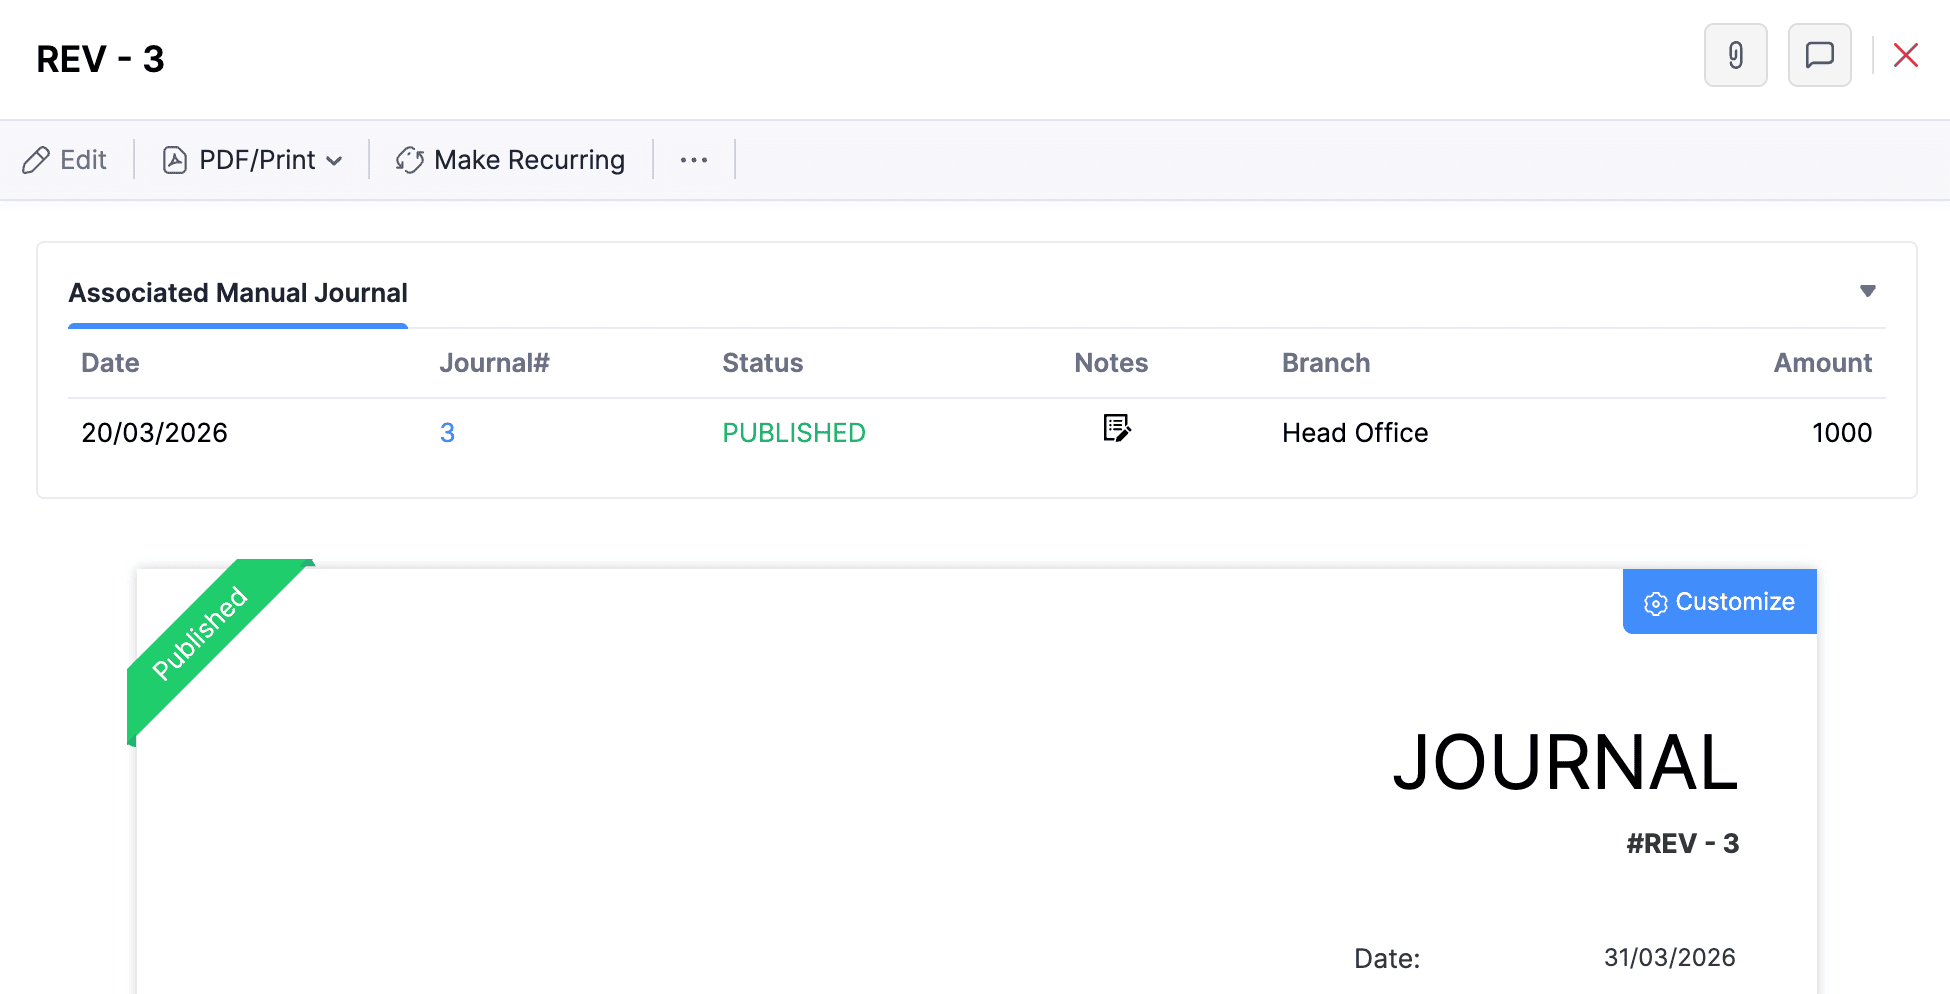Open the comments speech bubble icon
Image resolution: width=1950 pixels, height=994 pixels.
[1819, 55]
